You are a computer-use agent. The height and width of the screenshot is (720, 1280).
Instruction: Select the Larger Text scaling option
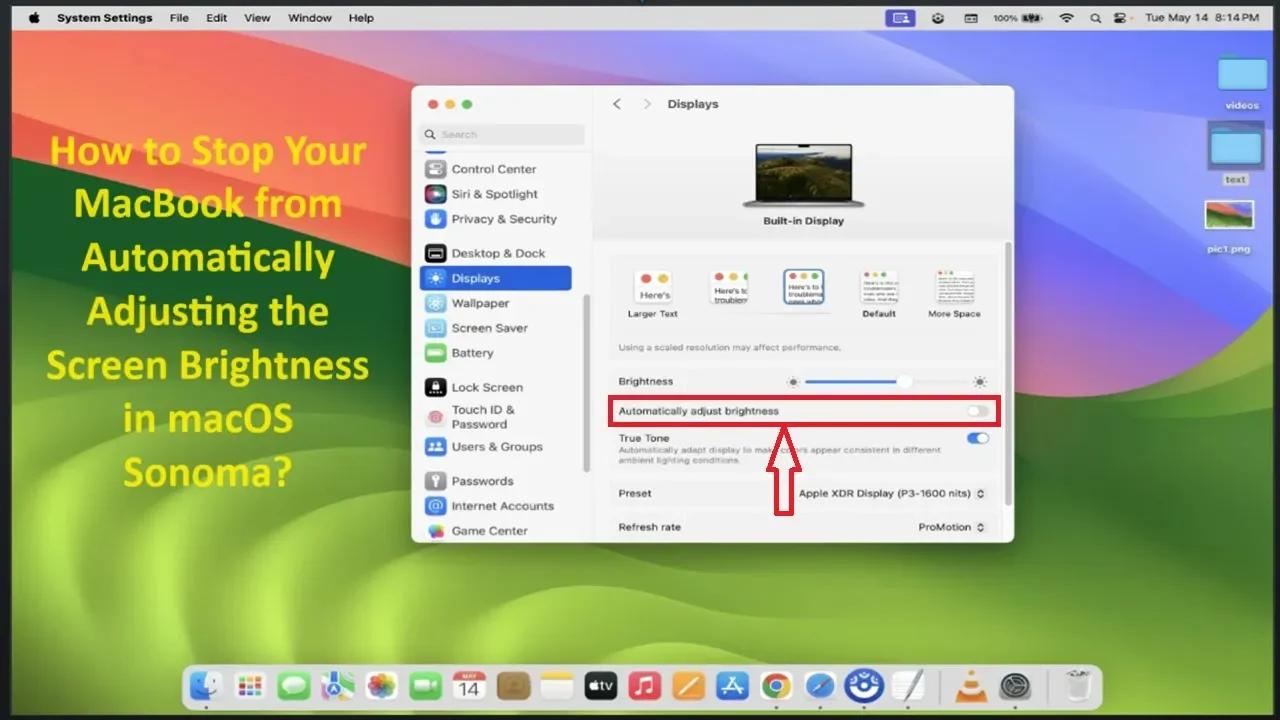pyautogui.click(x=652, y=288)
